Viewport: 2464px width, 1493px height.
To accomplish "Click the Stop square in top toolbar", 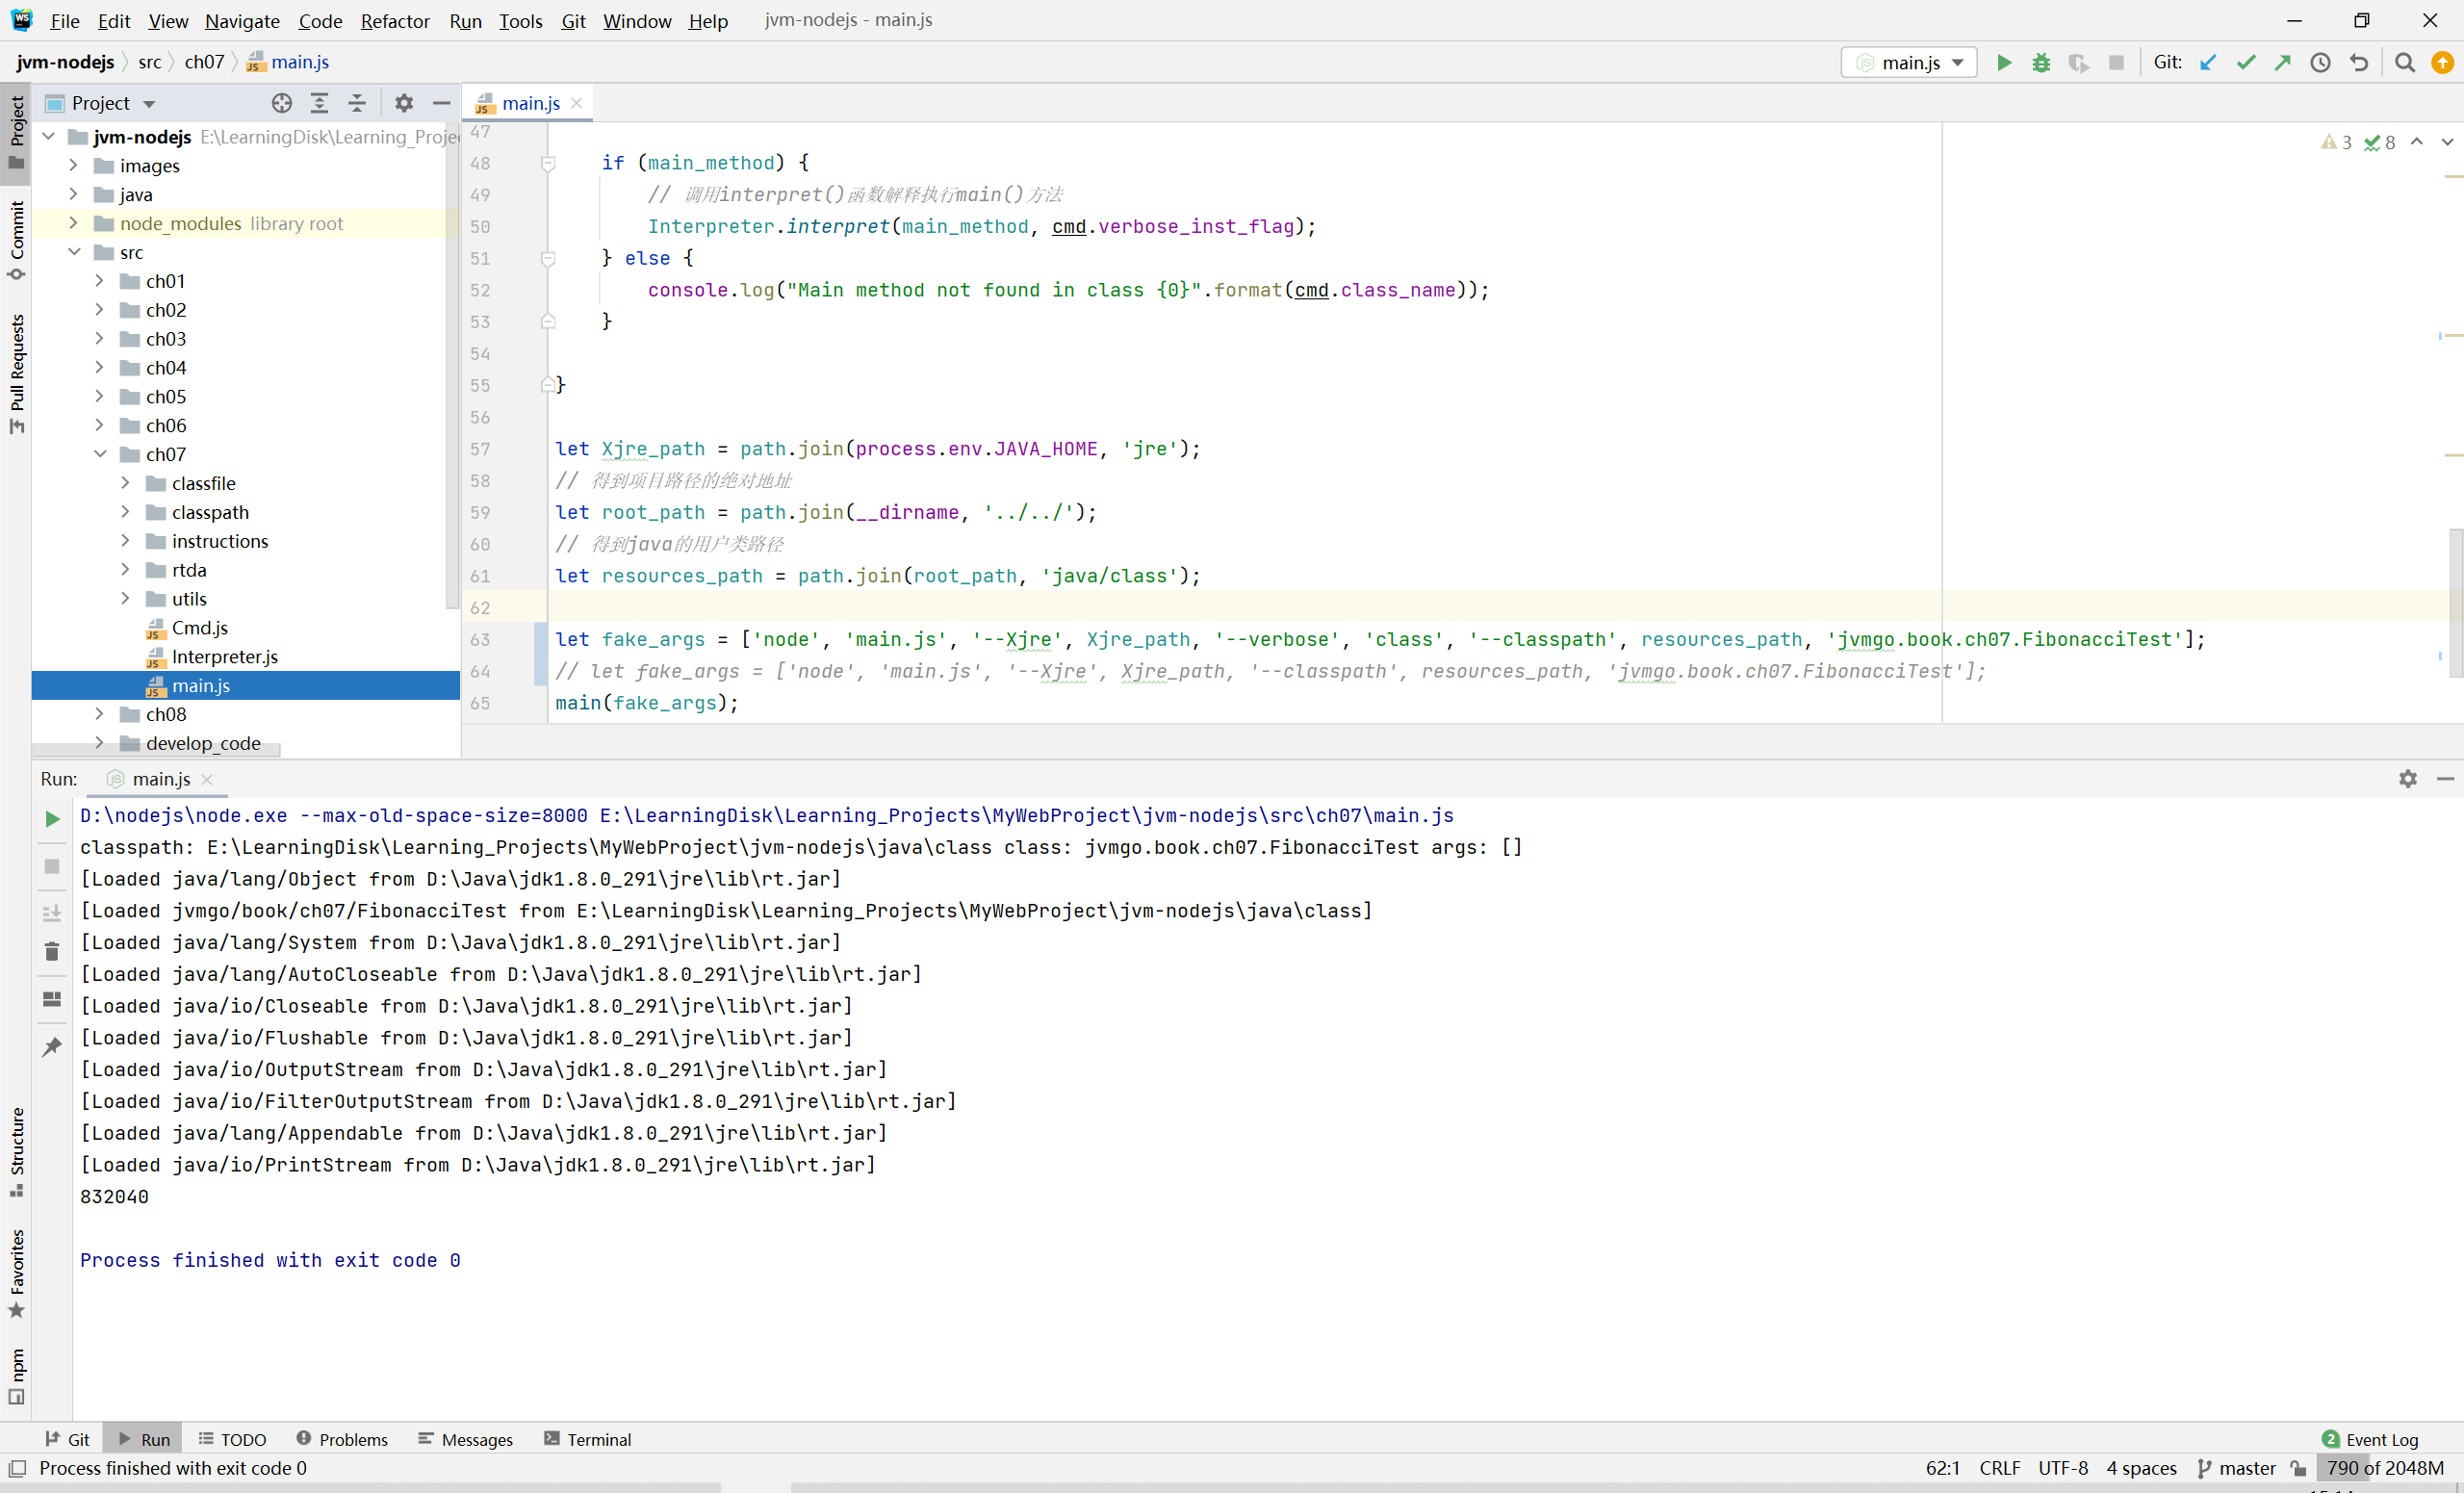I will tap(2116, 62).
